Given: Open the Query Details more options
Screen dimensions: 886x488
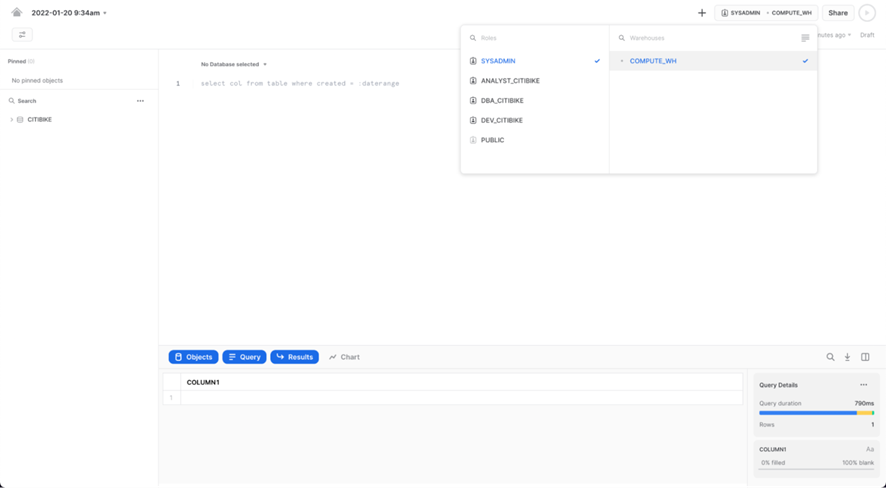Looking at the screenshot, I should point(864,385).
